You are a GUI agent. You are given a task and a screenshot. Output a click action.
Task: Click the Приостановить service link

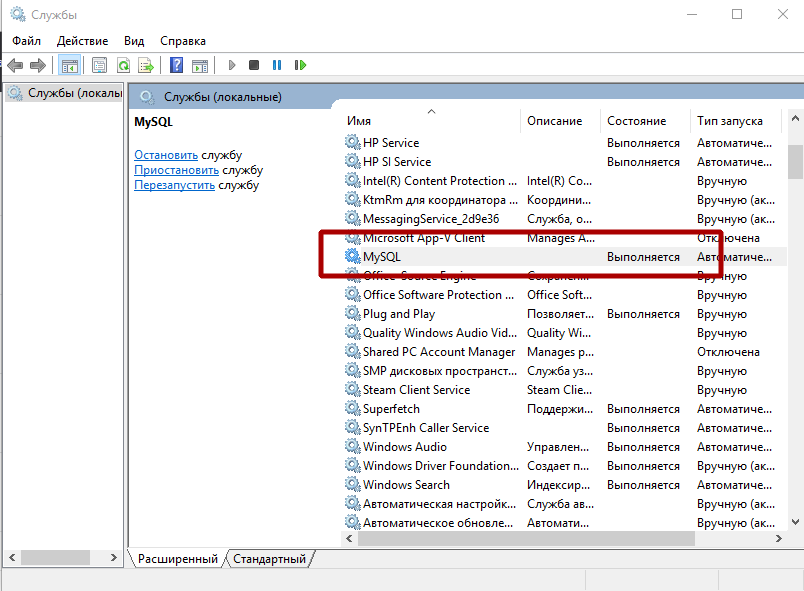[x=176, y=170]
